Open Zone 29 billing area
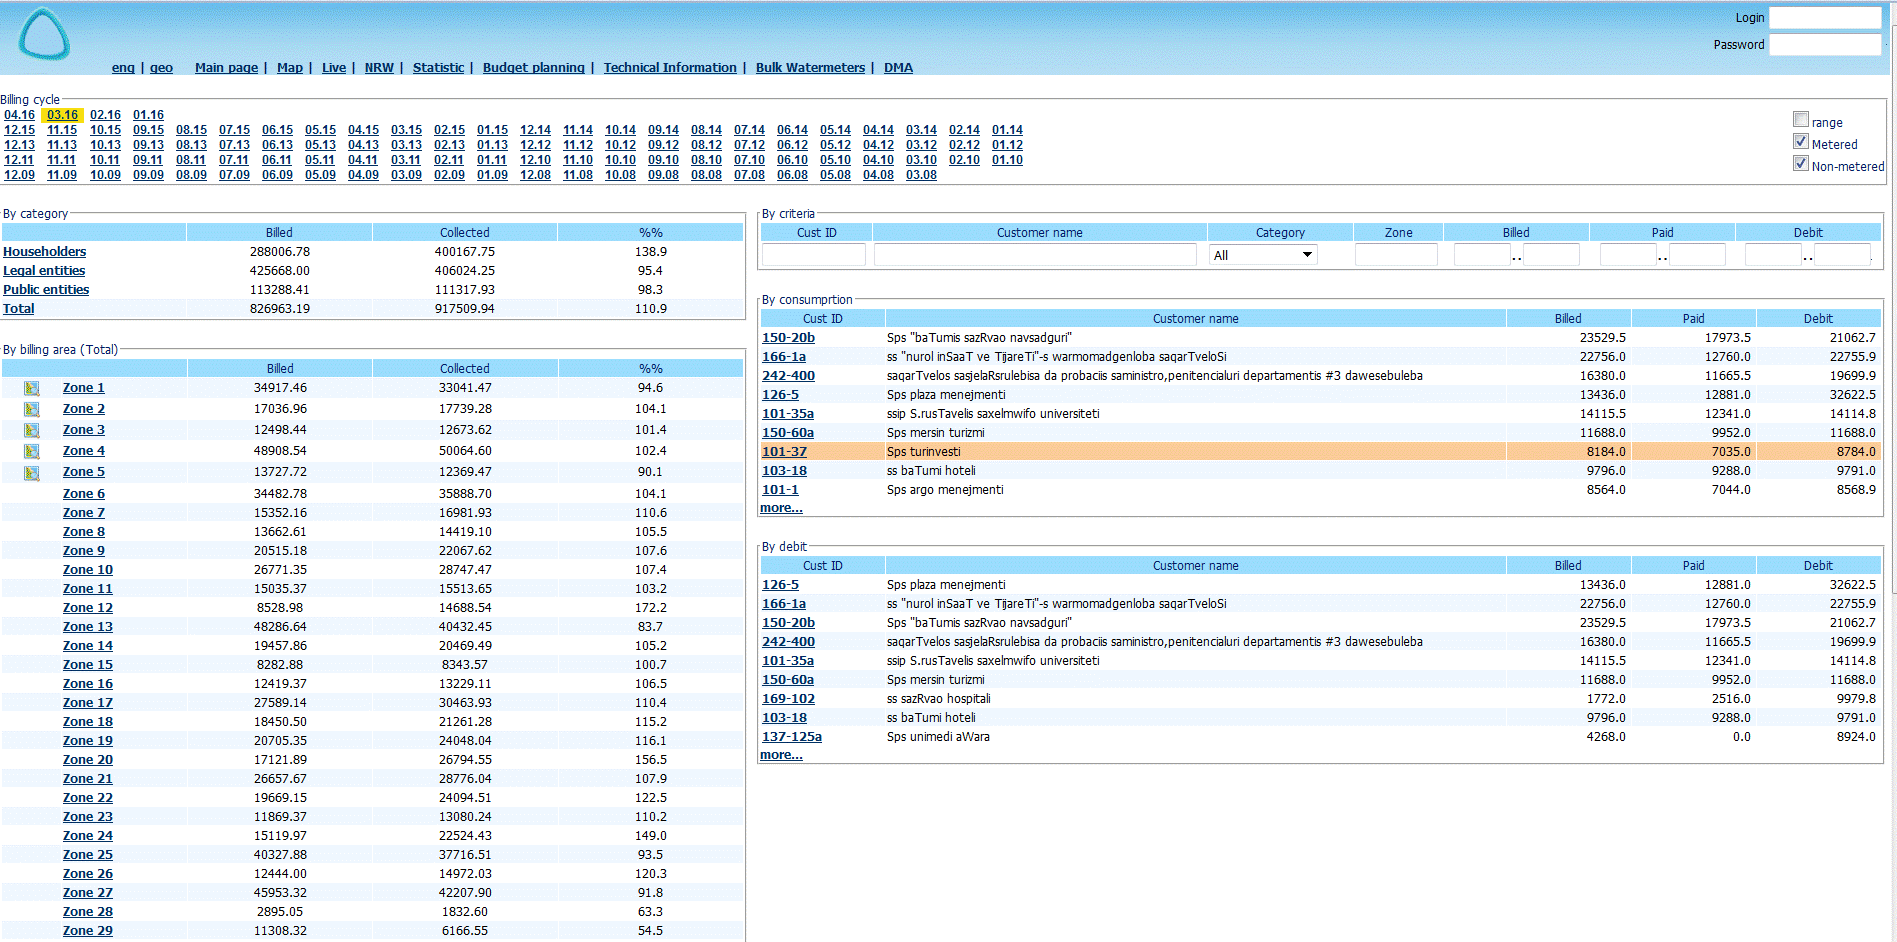 click(88, 931)
